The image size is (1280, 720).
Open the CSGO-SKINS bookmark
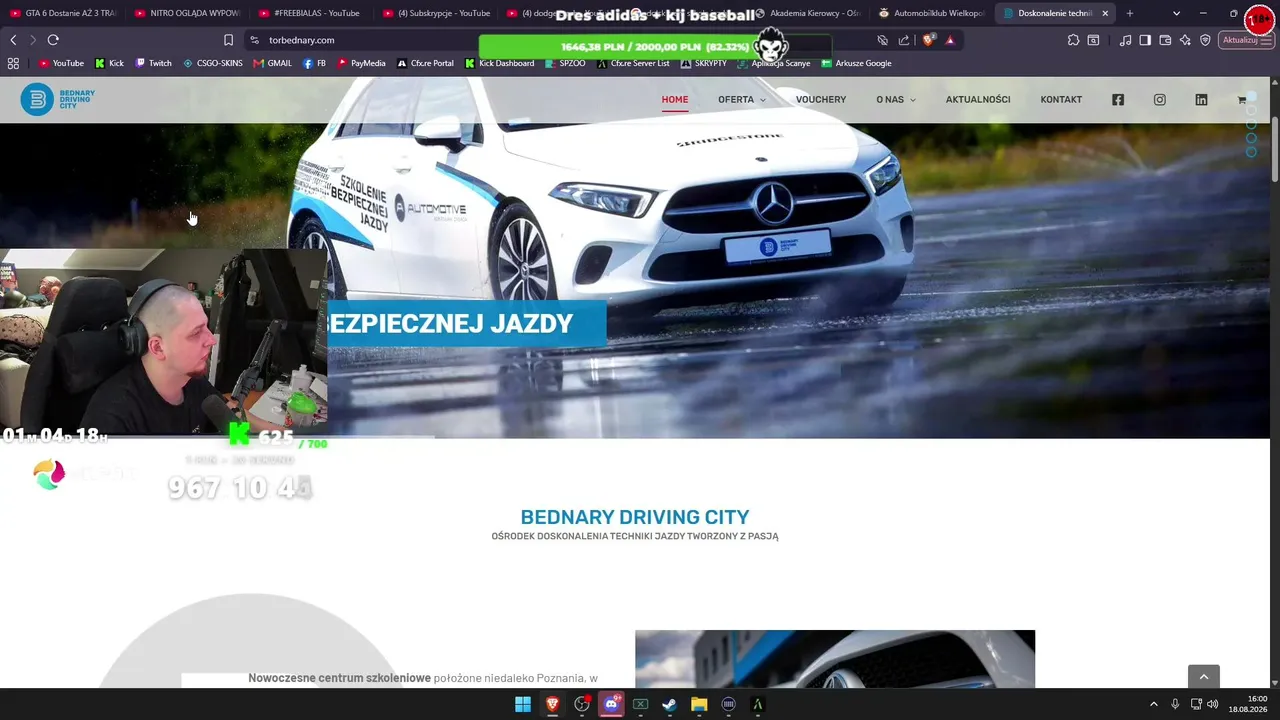(x=213, y=63)
